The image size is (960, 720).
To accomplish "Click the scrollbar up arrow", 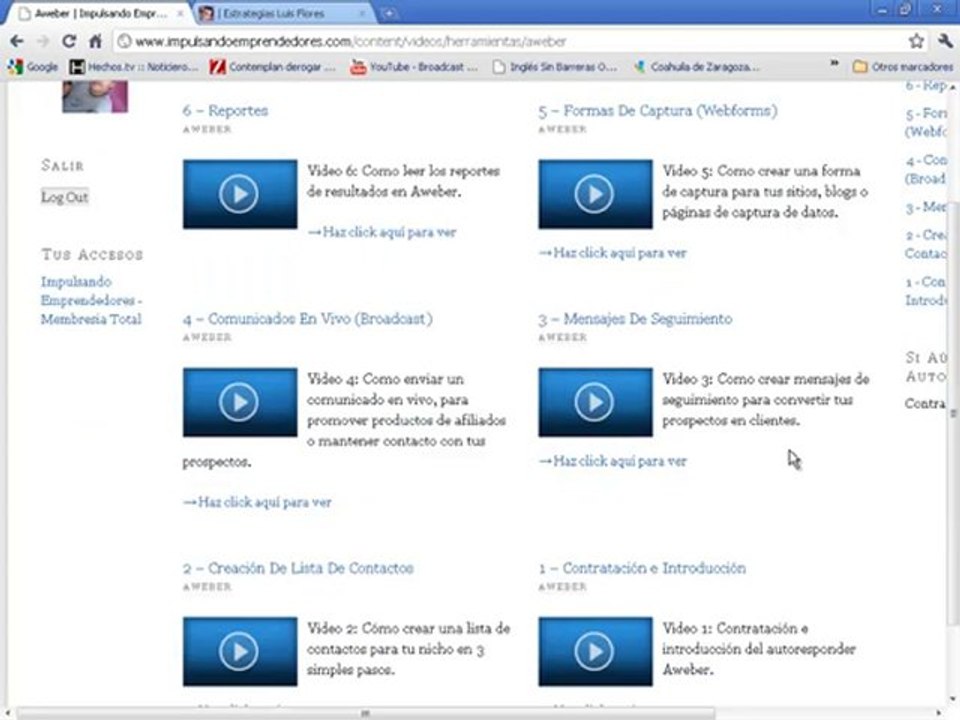I will tap(953, 87).
